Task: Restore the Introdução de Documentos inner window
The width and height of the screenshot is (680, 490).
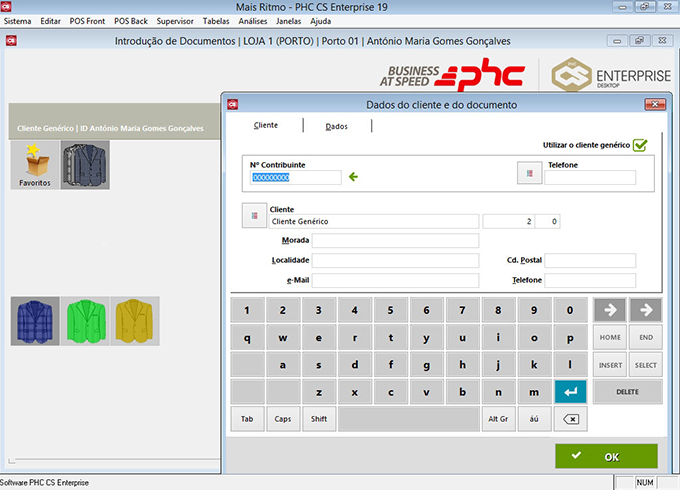Action: 639,41
